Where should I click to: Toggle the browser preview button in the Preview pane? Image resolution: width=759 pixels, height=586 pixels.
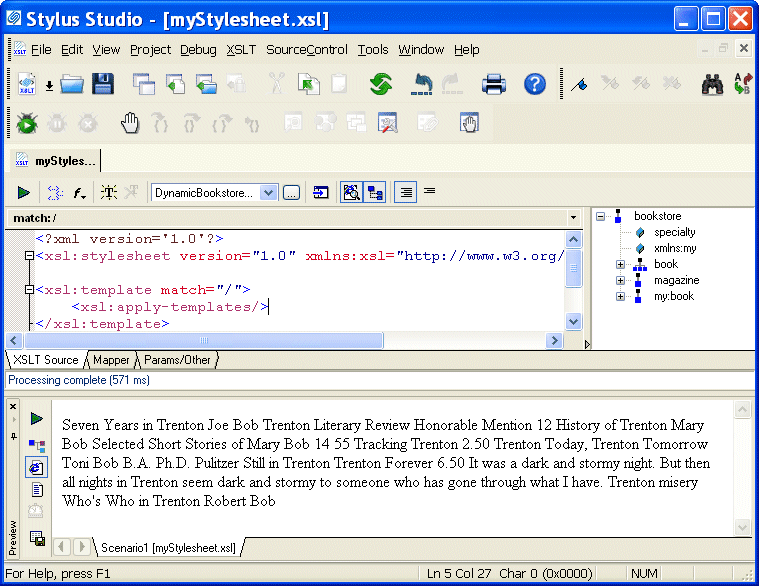(37, 467)
